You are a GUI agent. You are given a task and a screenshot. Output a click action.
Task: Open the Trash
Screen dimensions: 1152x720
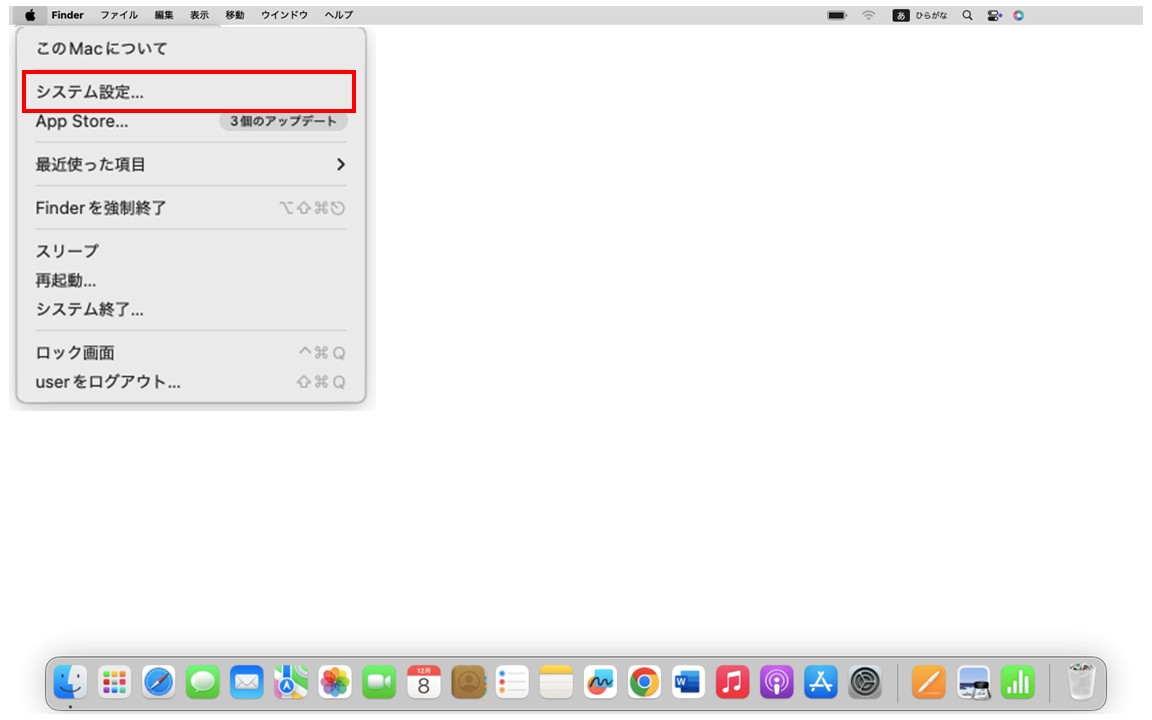pos(1080,683)
